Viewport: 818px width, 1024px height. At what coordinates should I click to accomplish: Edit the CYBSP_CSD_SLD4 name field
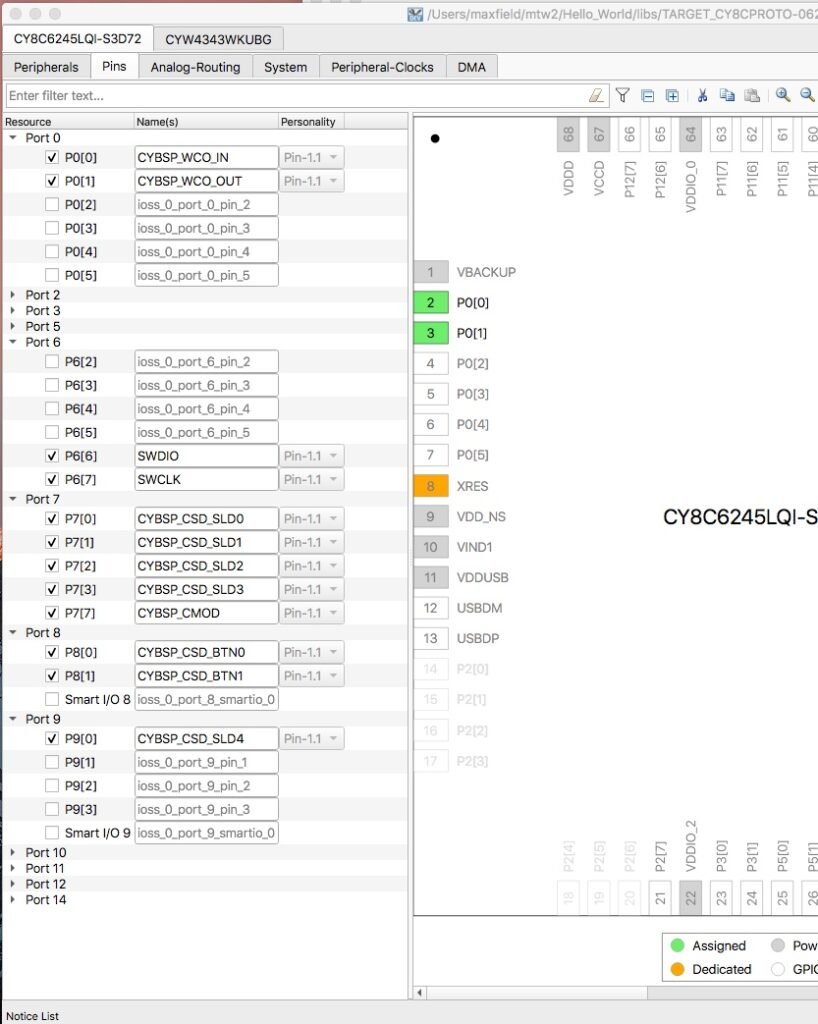(206, 739)
